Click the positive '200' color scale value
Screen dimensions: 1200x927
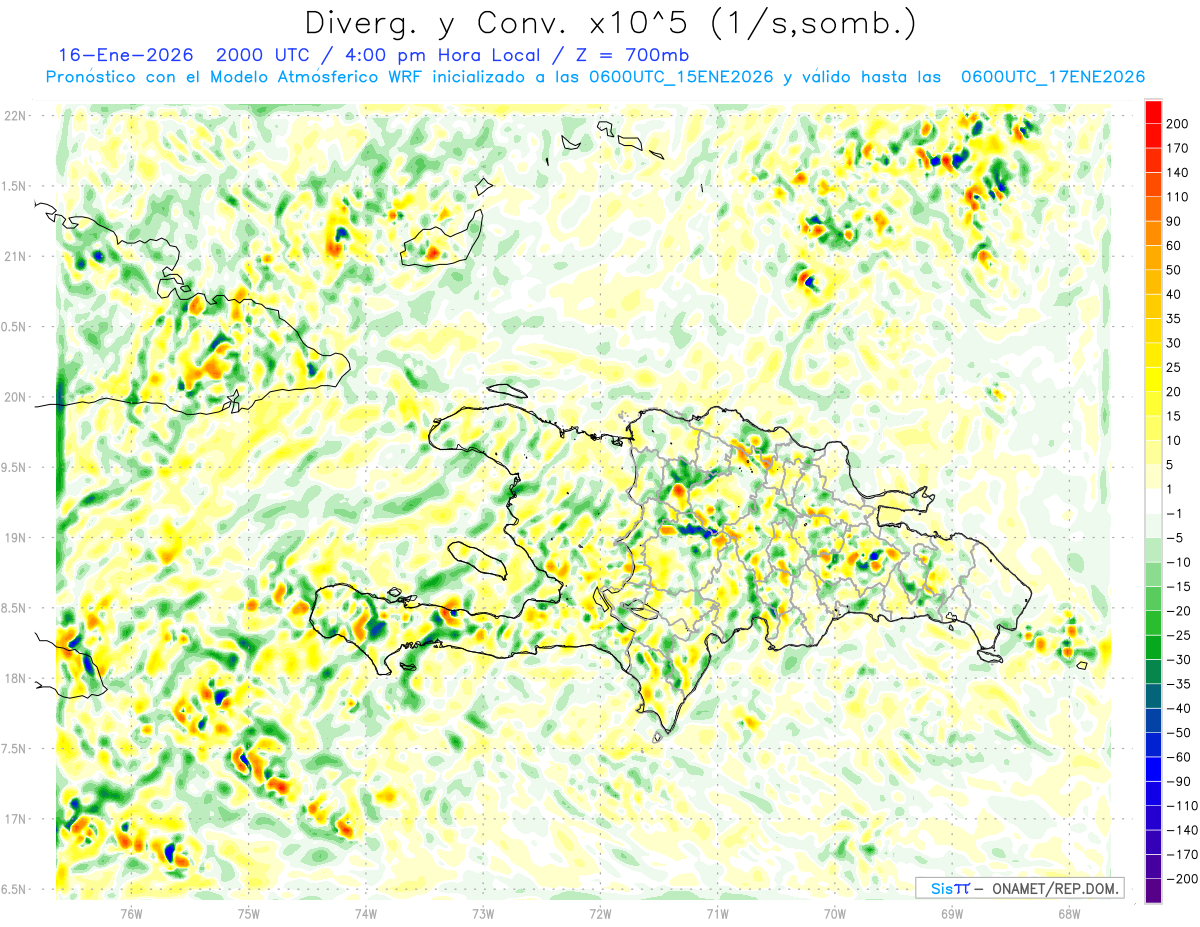click(1178, 124)
